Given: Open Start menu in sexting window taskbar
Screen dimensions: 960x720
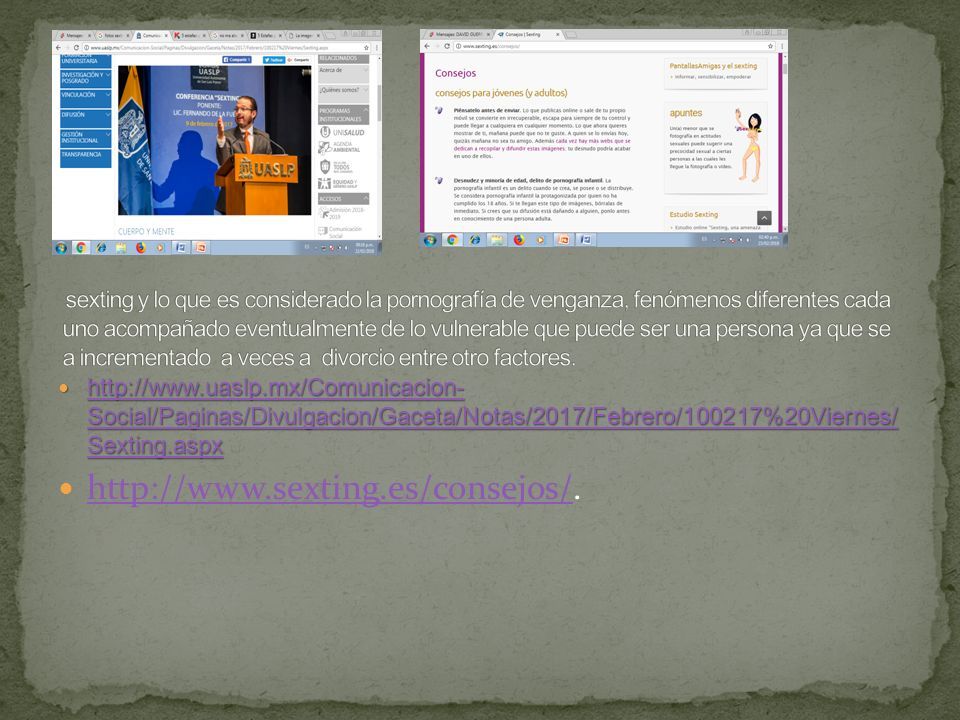Looking at the screenshot, I should point(430,240).
